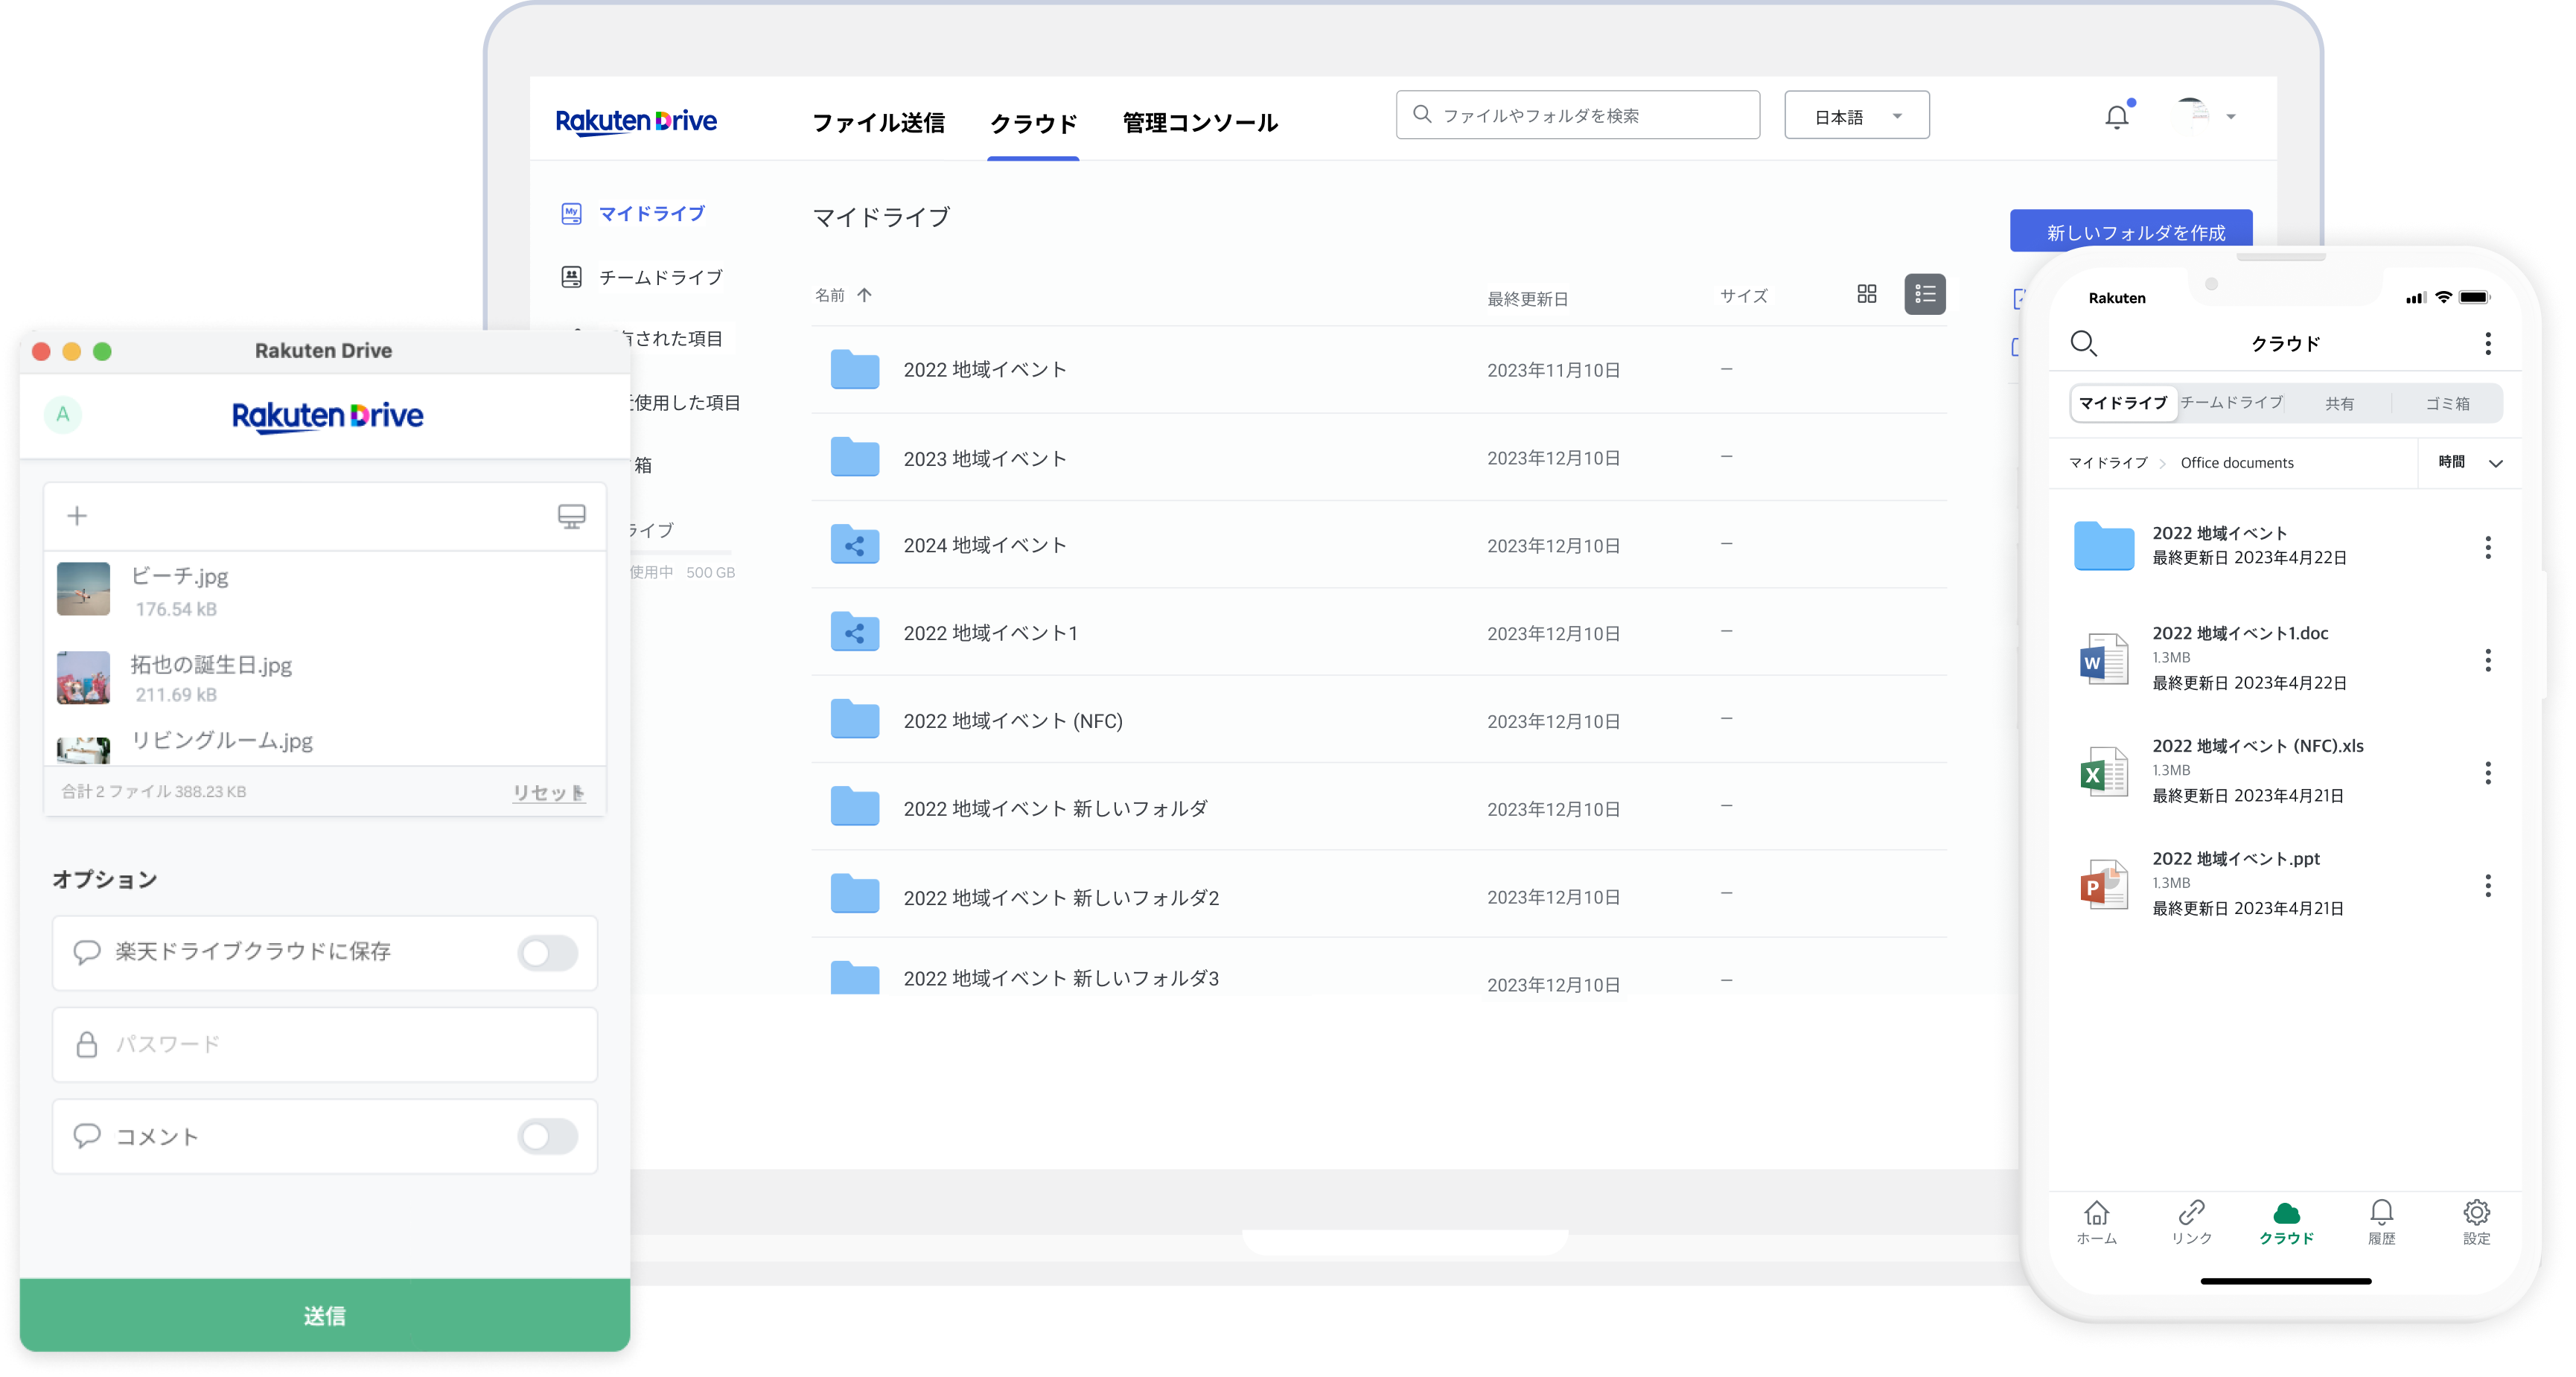The width and height of the screenshot is (2576, 1377).
Task: Tap the search magnifier in phone app
Action: [x=2083, y=343]
